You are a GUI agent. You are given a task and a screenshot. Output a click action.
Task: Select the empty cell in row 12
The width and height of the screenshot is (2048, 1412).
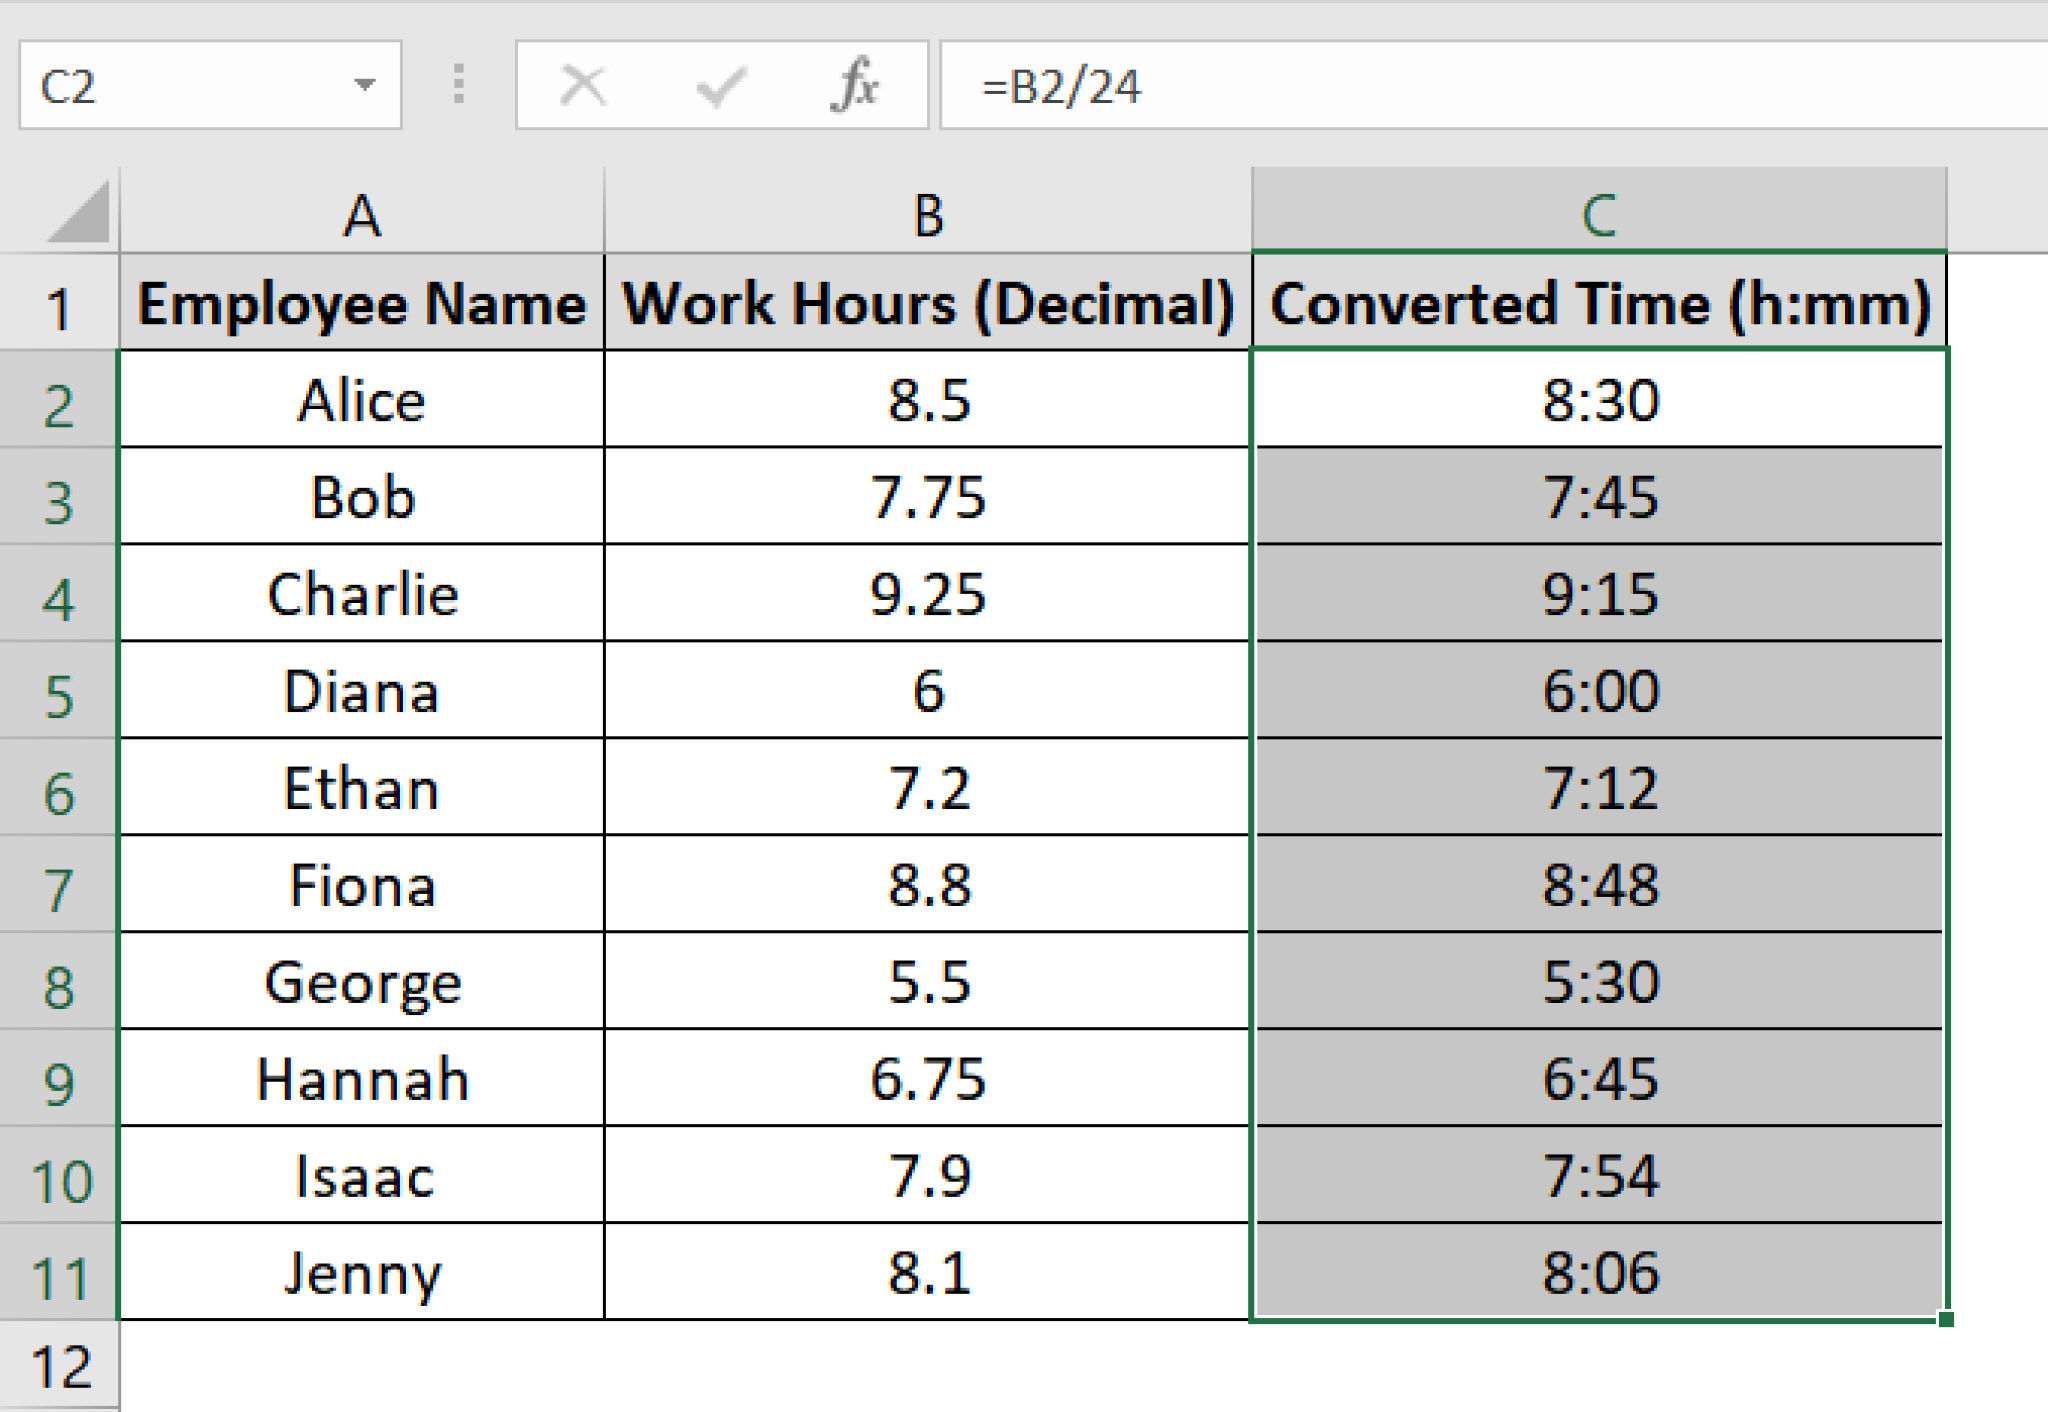(362, 1366)
